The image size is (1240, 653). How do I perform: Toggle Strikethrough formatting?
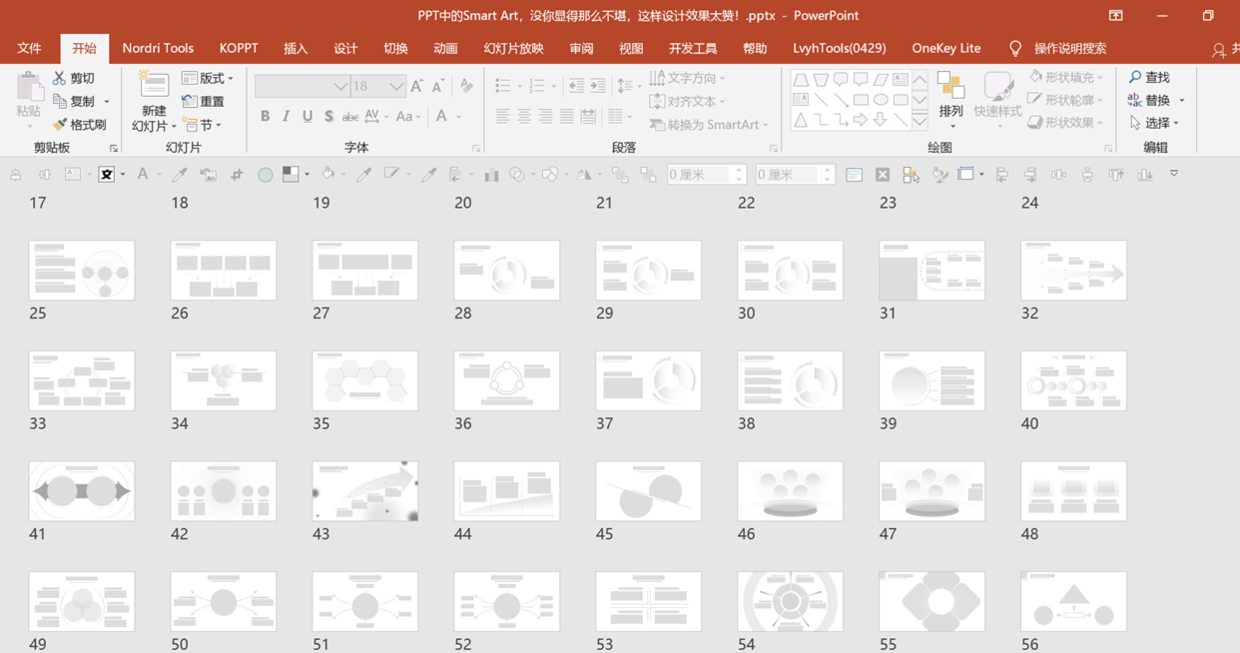coord(350,117)
